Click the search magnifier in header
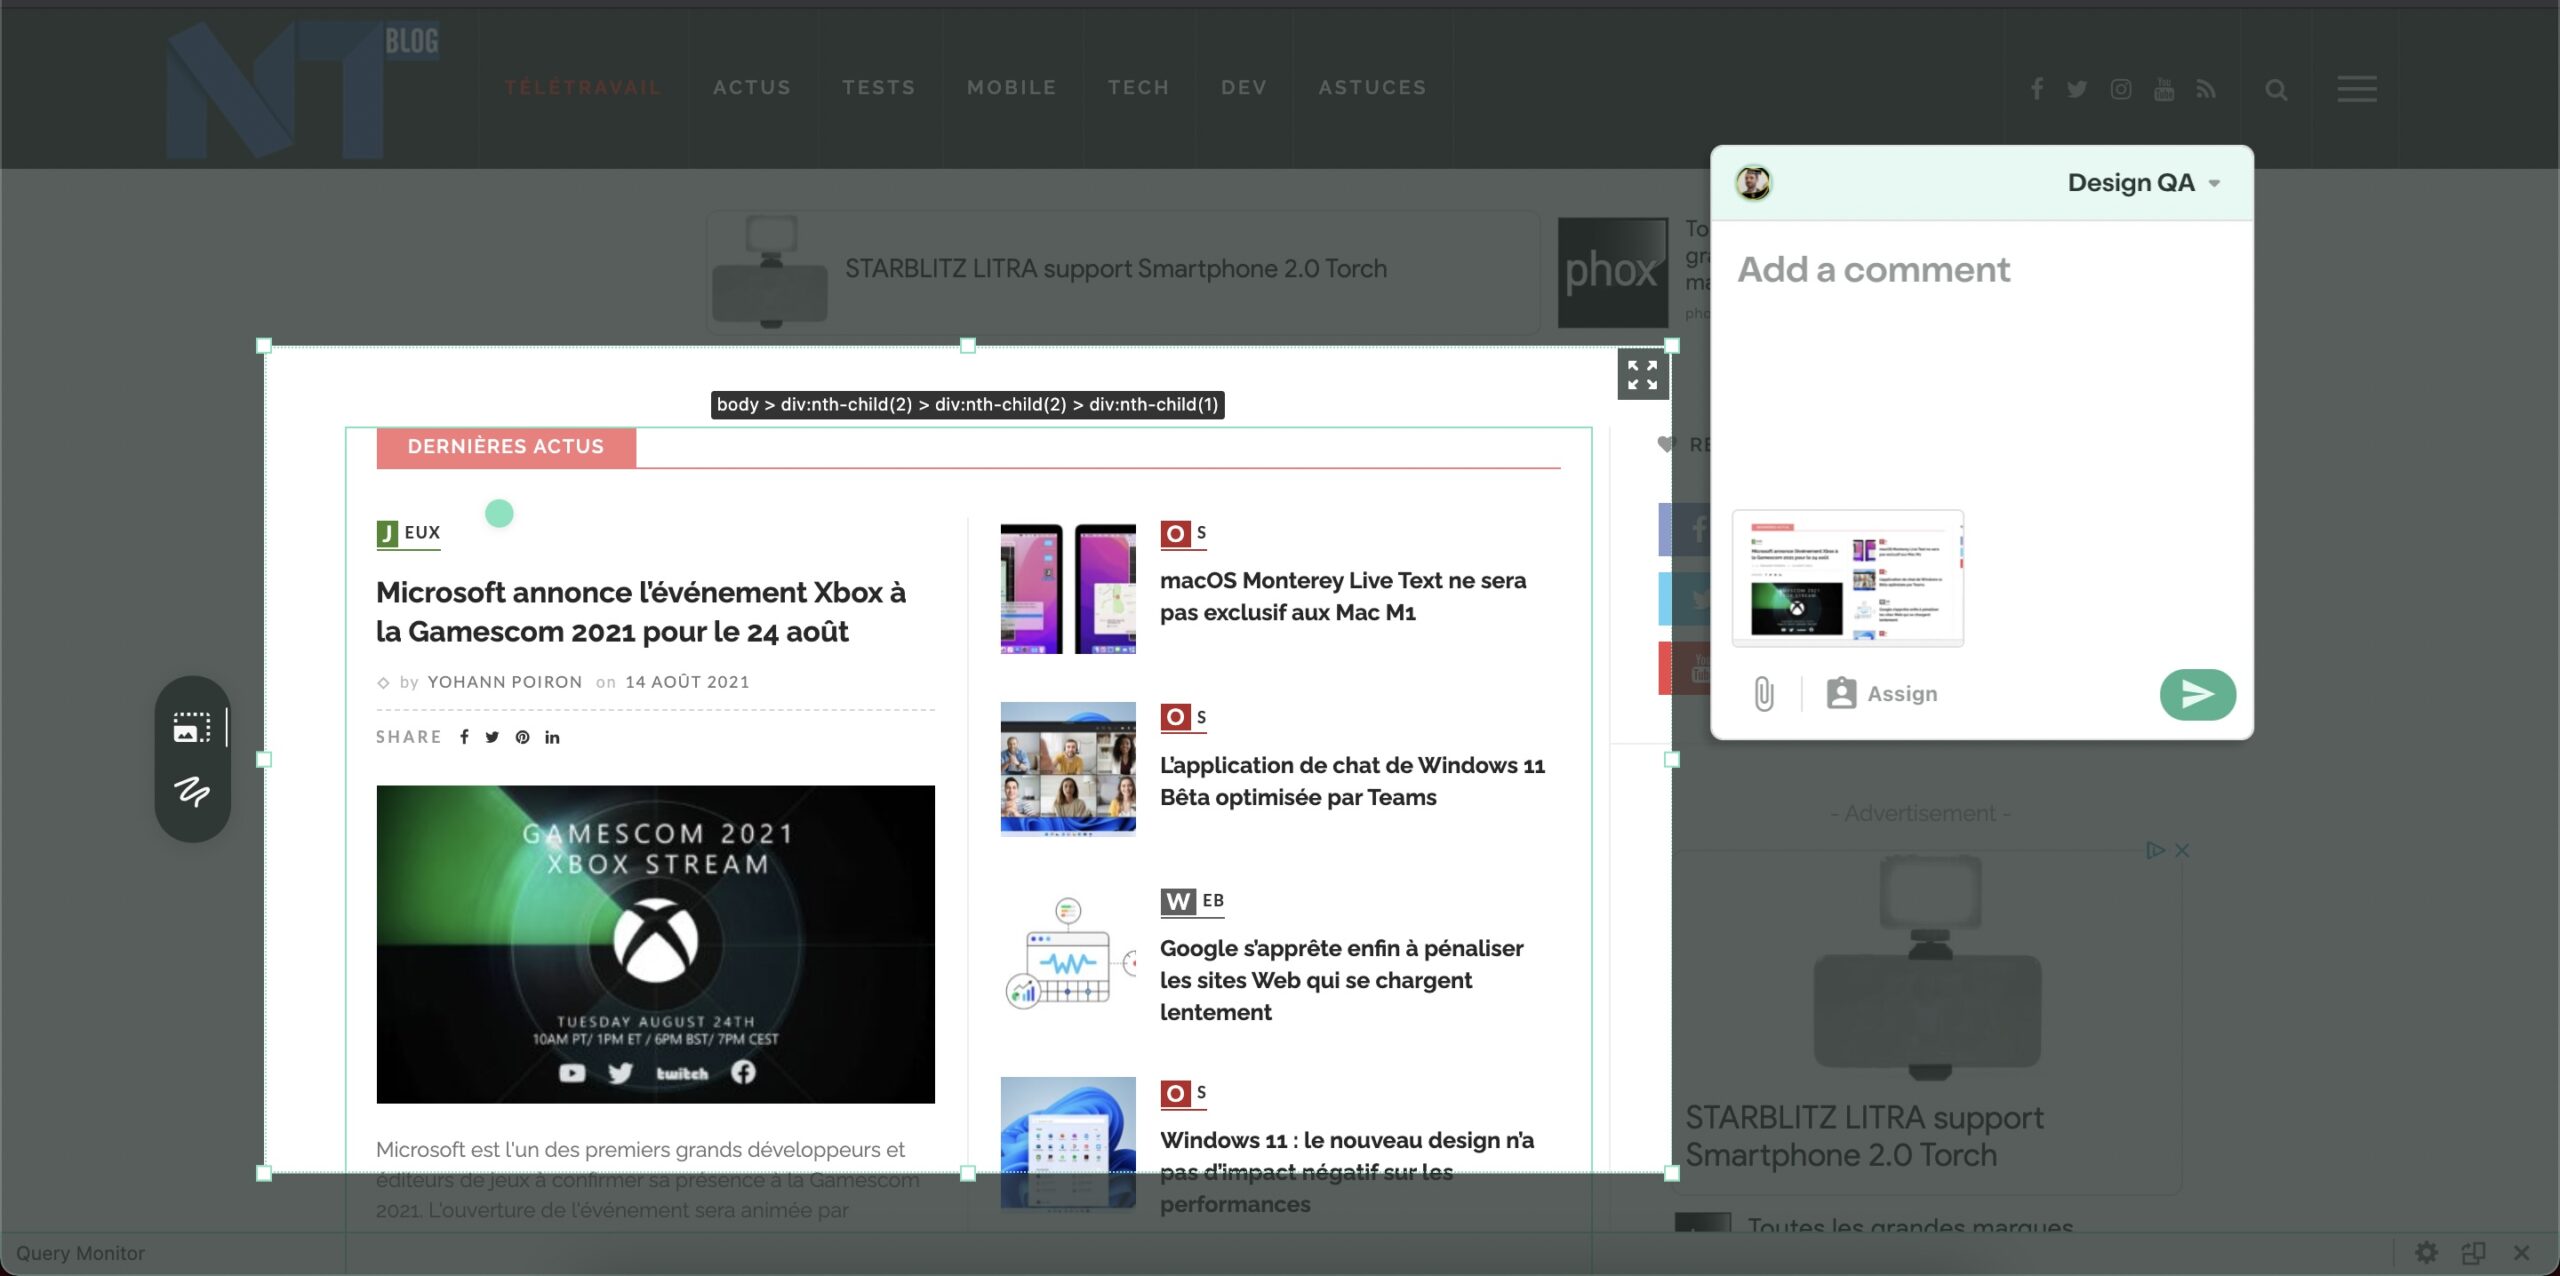2560x1276 pixels. [2276, 90]
